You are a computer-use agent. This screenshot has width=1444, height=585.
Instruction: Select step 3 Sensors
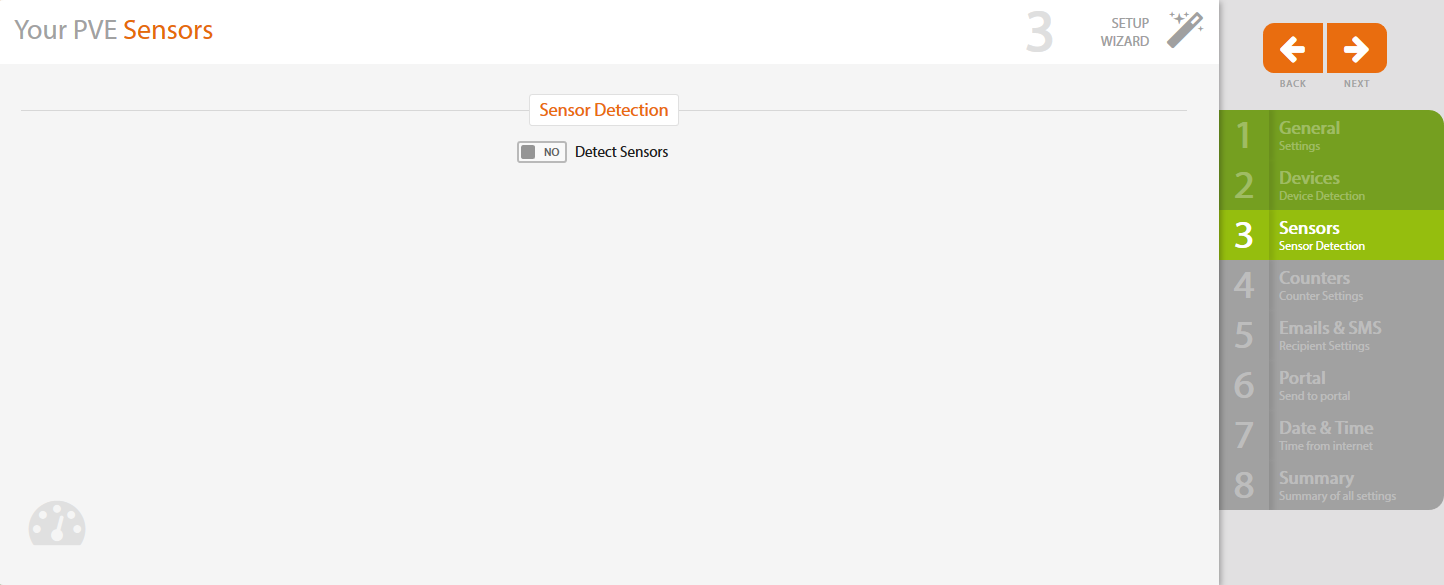point(1329,235)
